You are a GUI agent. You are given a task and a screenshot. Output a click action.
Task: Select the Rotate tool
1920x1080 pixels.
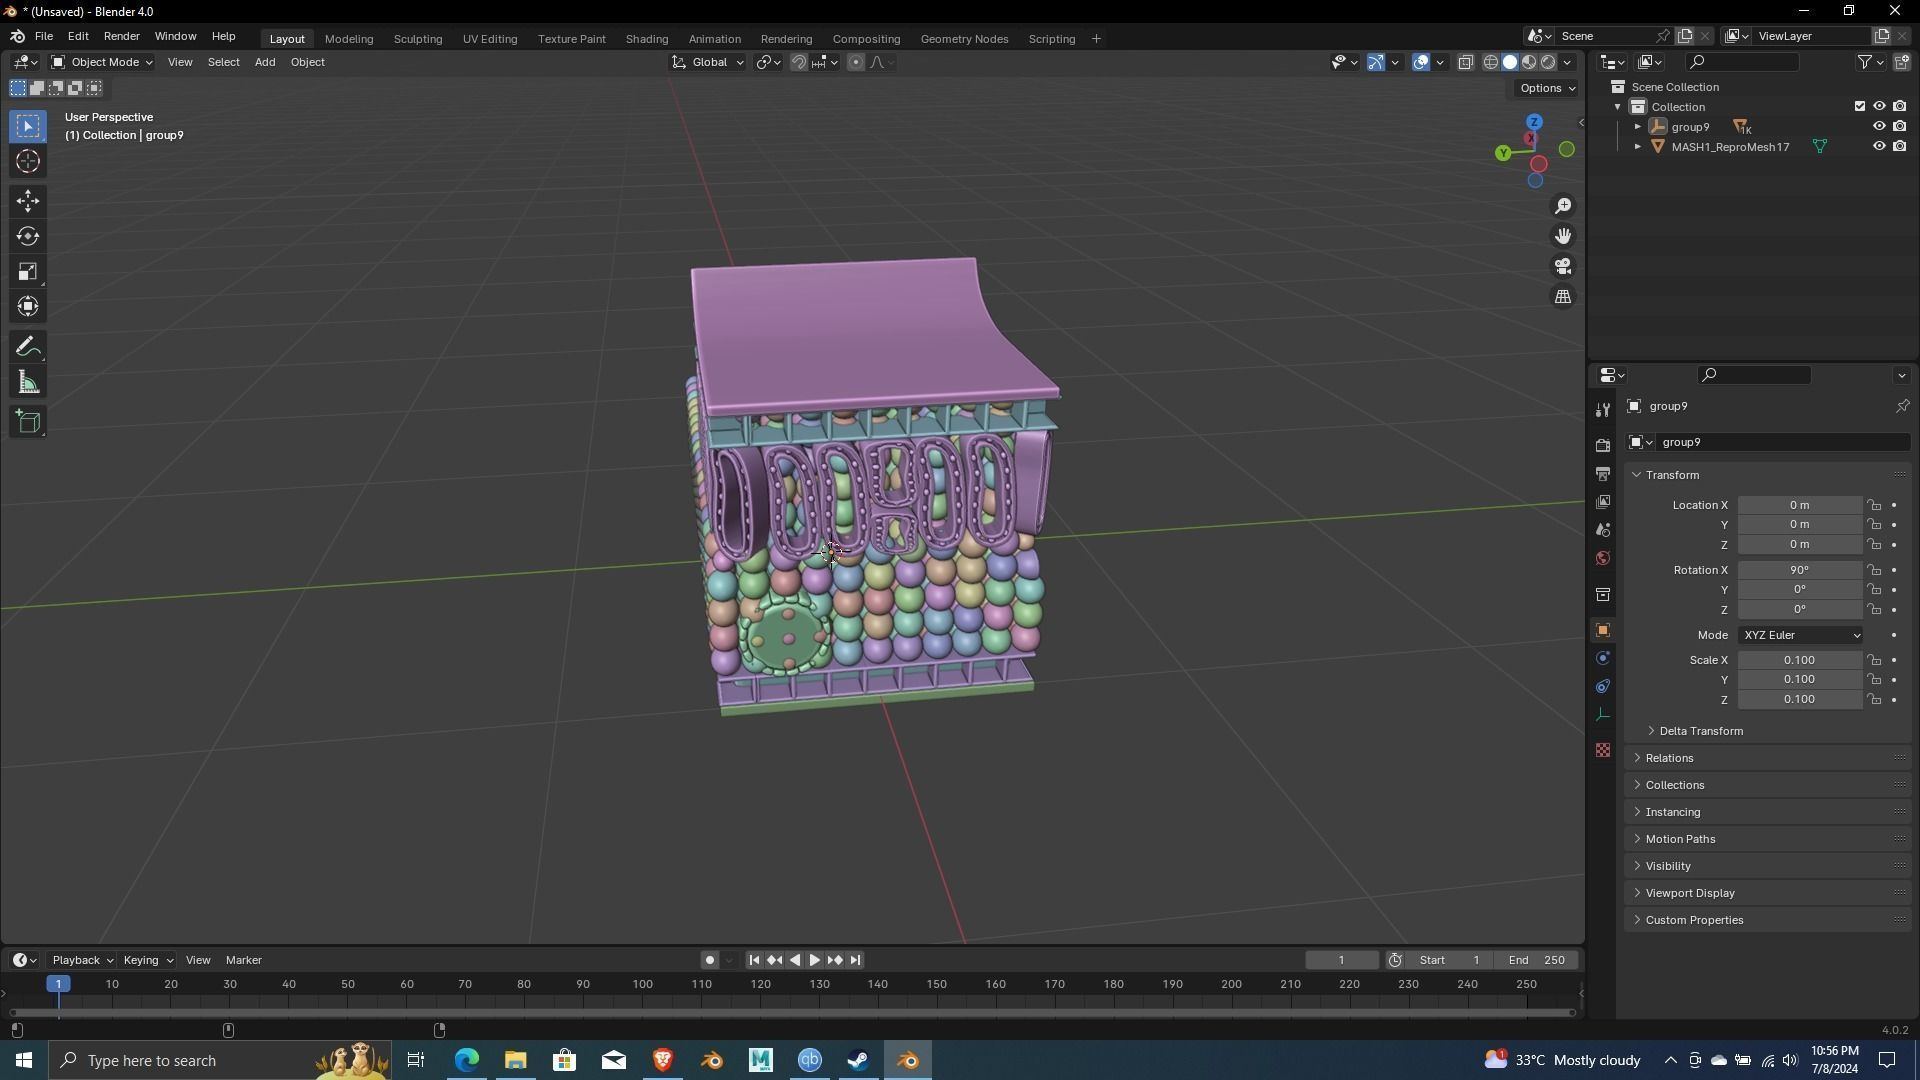coord(28,236)
